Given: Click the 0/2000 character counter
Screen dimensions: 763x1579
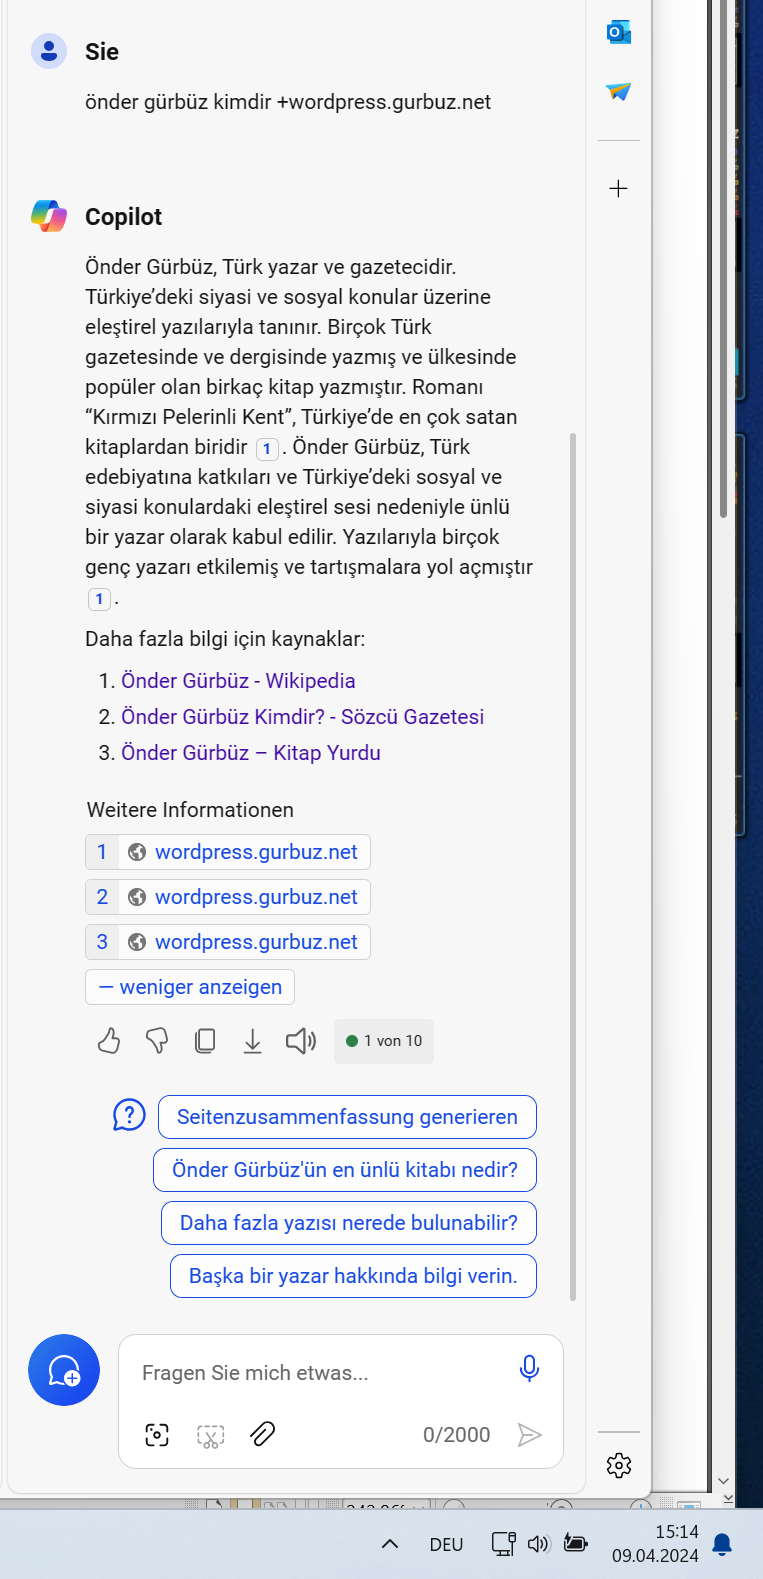Looking at the screenshot, I should [456, 1435].
